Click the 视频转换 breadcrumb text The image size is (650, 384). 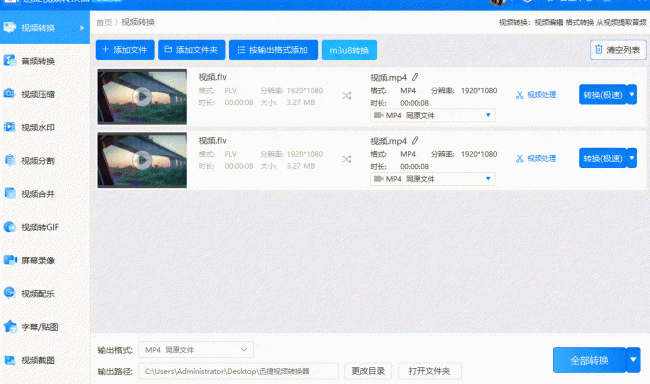pyautogui.click(x=138, y=22)
